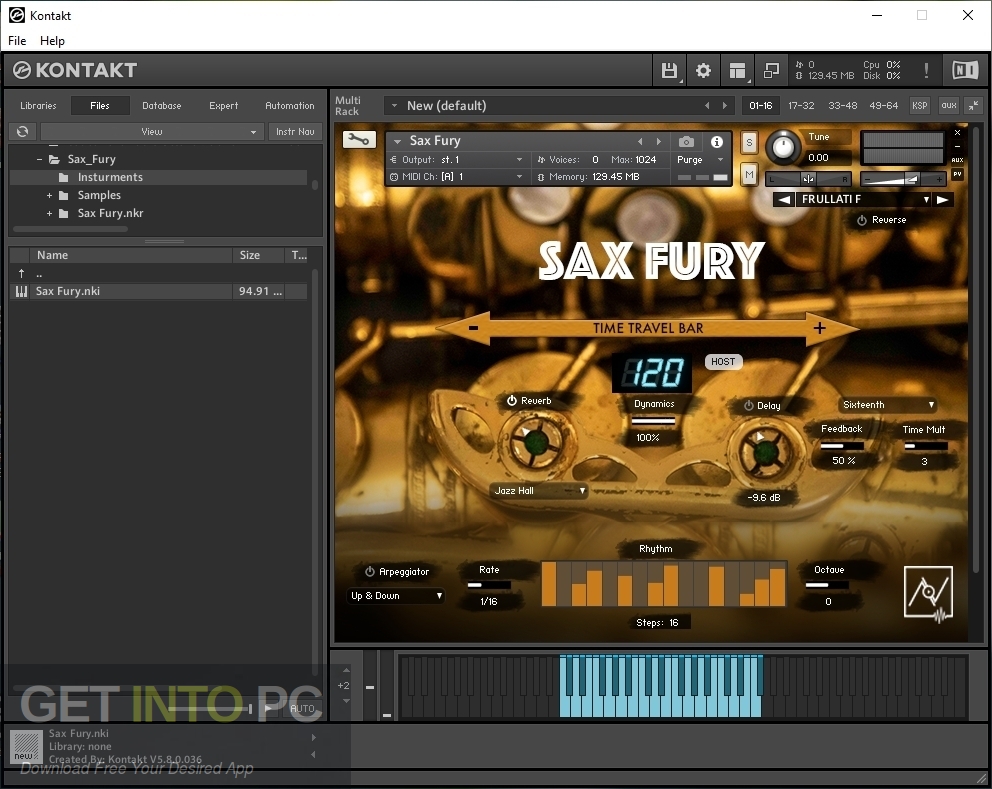Select previous instrument arrow in Sax Fury header

(640, 142)
